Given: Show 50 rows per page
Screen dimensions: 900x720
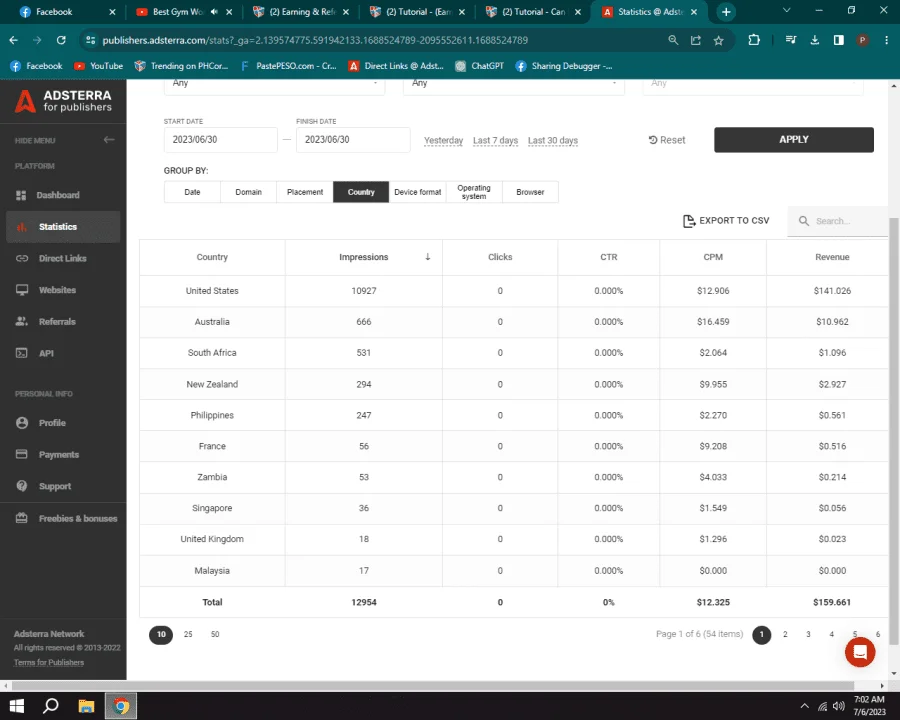Looking at the screenshot, I should point(215,634).
